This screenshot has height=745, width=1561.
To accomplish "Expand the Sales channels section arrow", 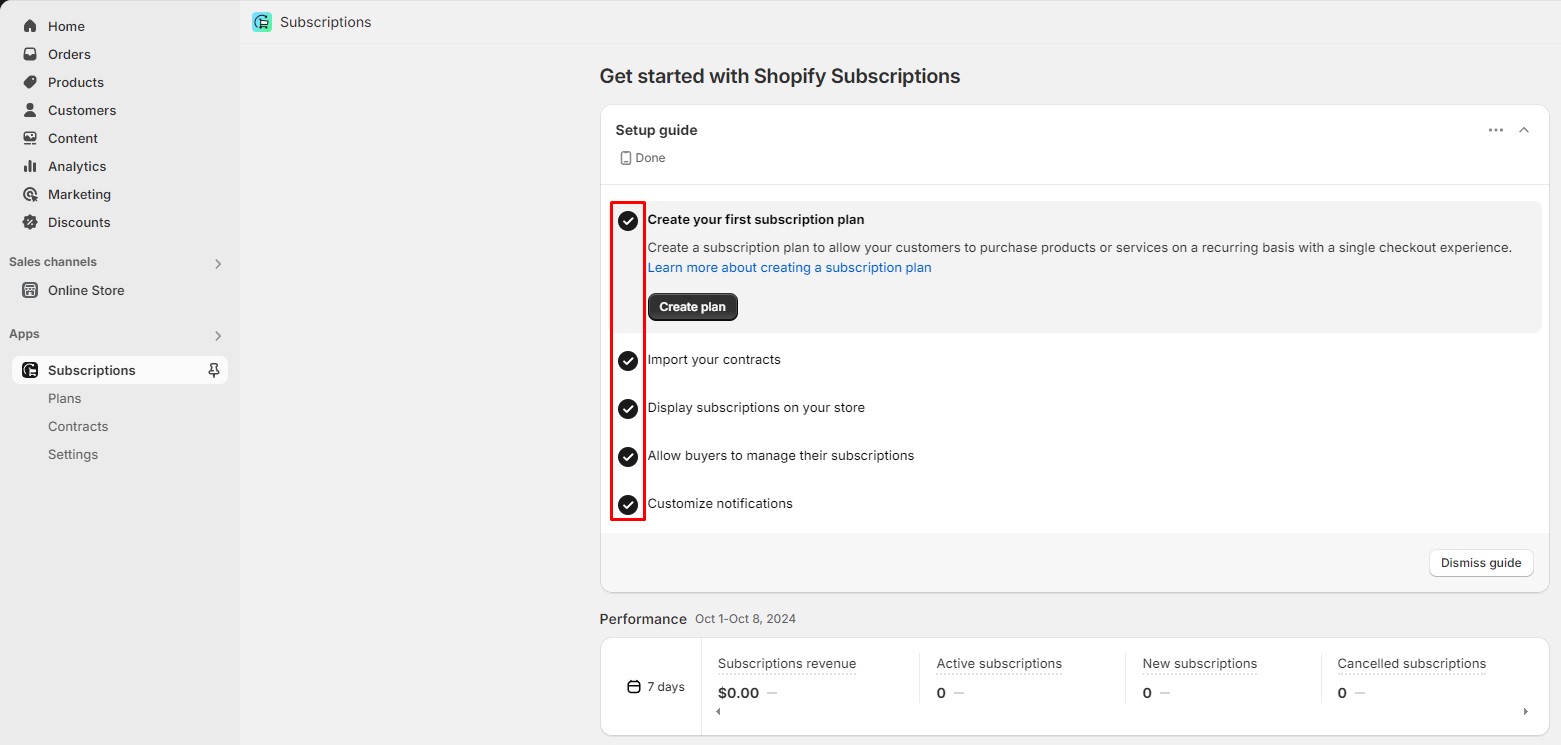I will (218, 264).
